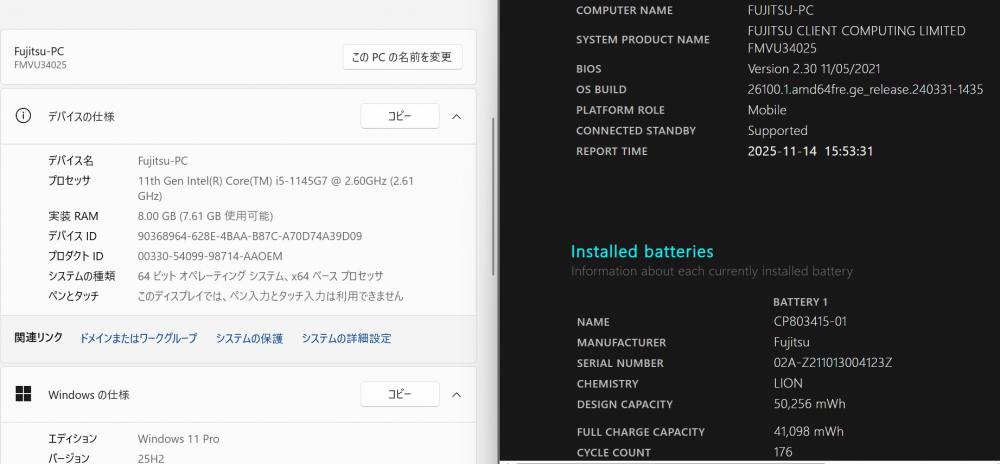Open the system protection link
This screenshot has height=464, width=1000.
click(249, 338)
